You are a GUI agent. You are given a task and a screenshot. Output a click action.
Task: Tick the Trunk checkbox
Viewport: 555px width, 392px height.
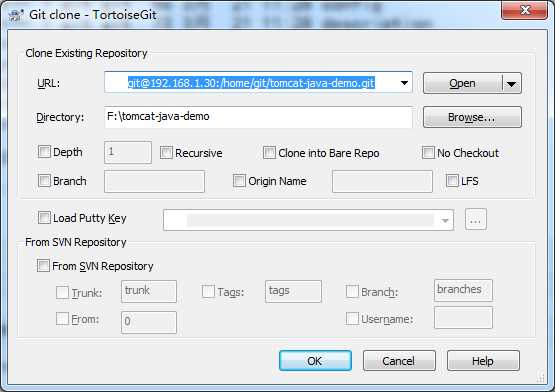point(62,292)
